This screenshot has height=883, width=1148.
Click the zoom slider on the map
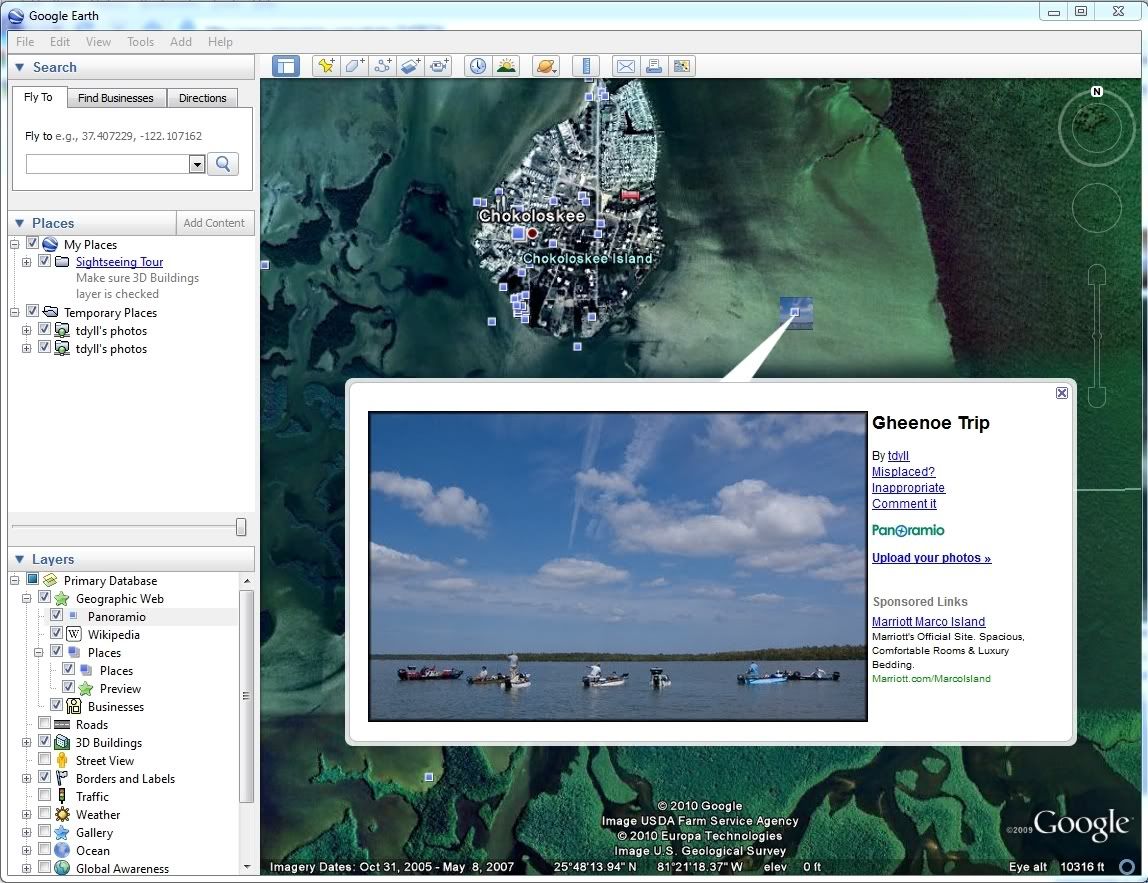1096,336
